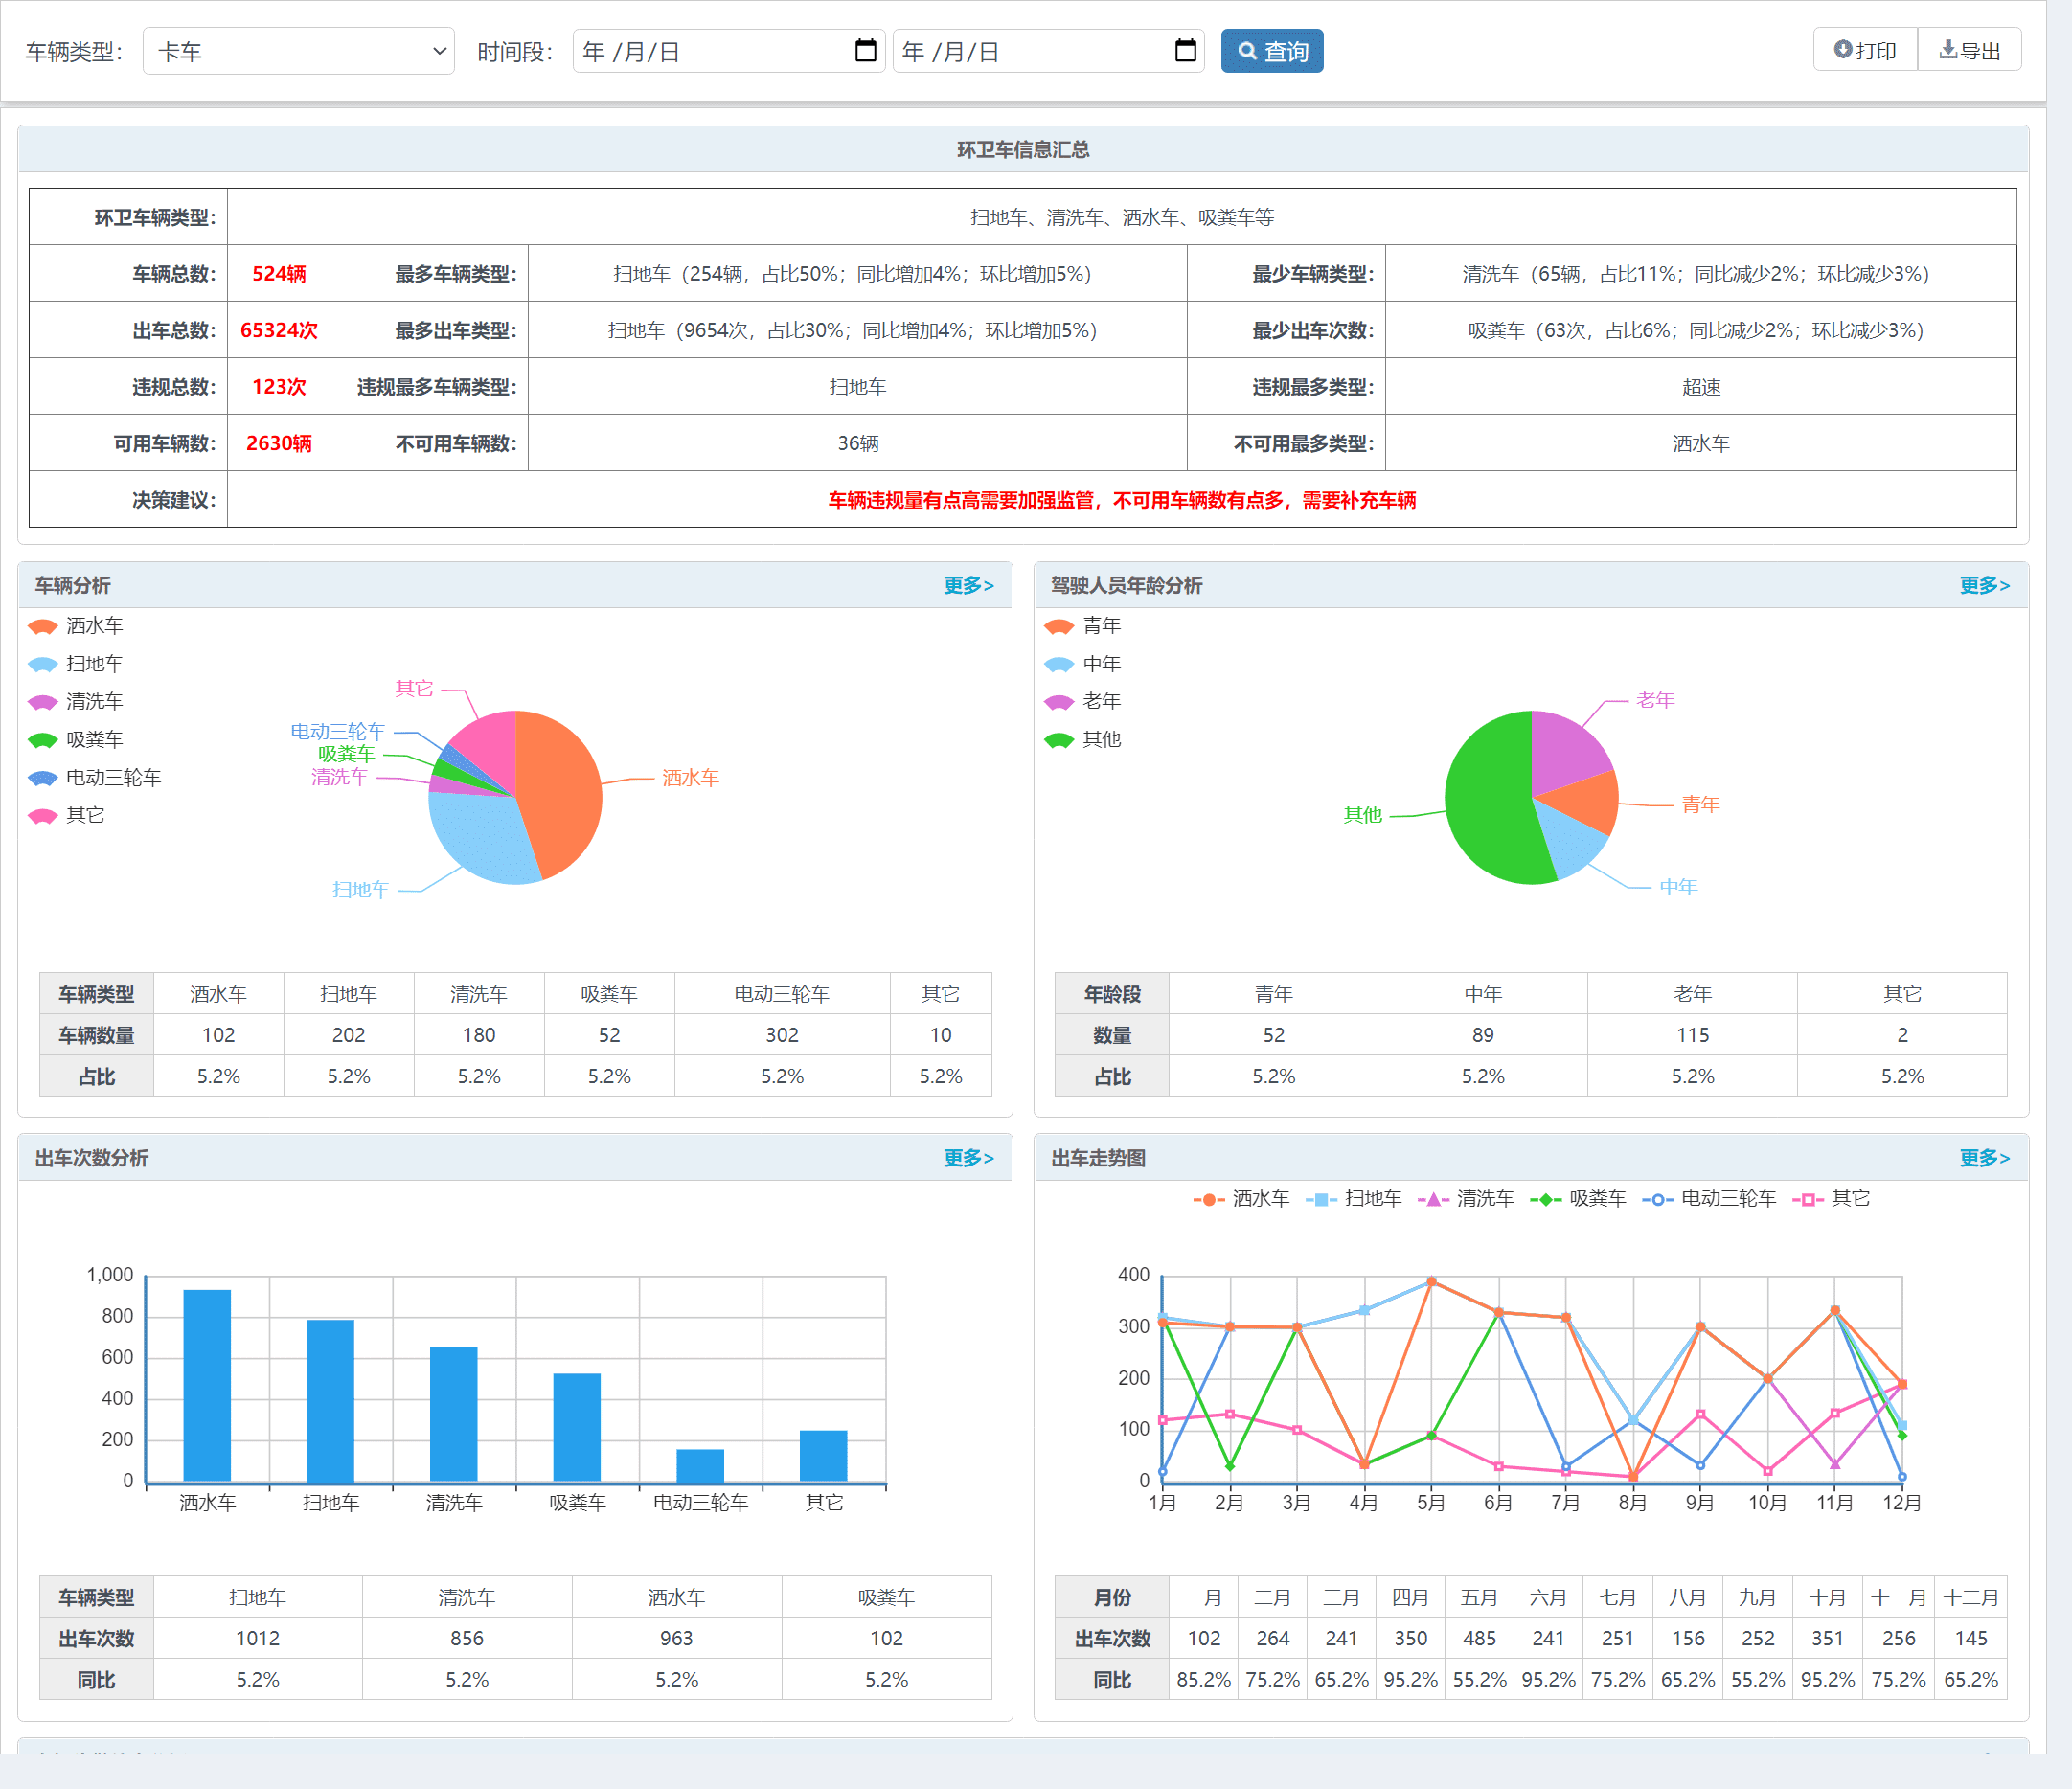Open the start date calendar picker icon
This screenshot has height=1789, width=2072.
(x=866, y=51)
